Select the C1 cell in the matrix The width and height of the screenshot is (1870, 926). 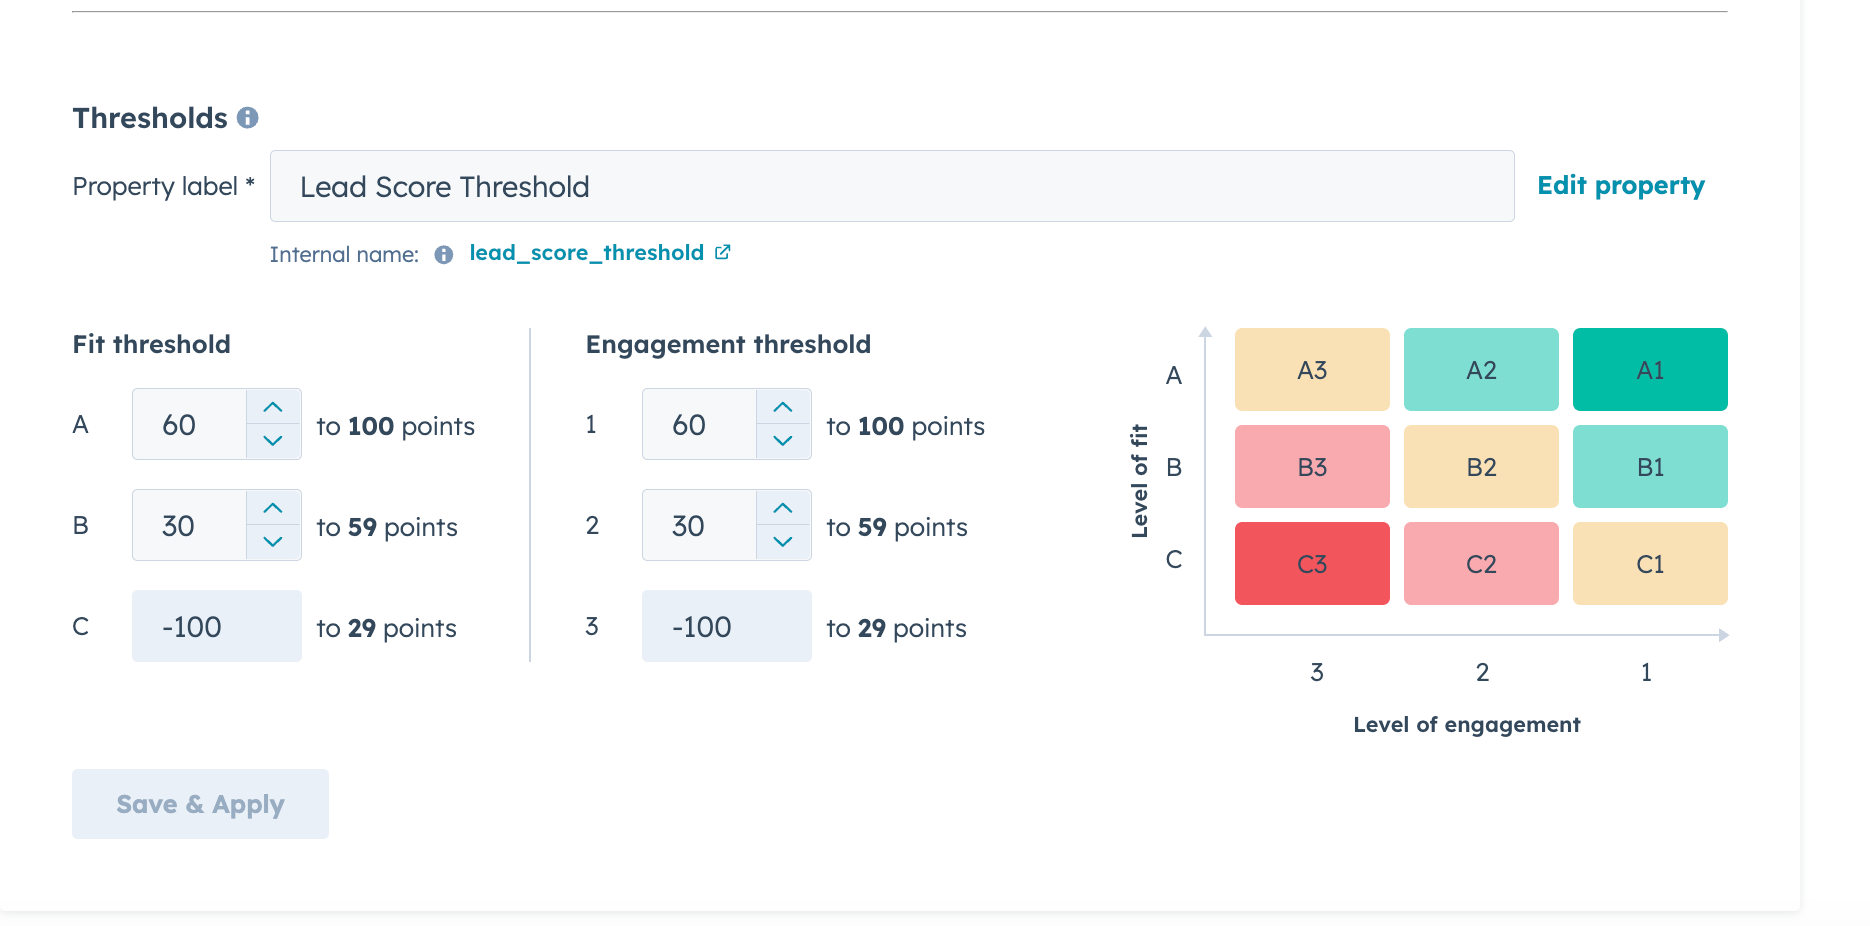(x=1649, y=563)
